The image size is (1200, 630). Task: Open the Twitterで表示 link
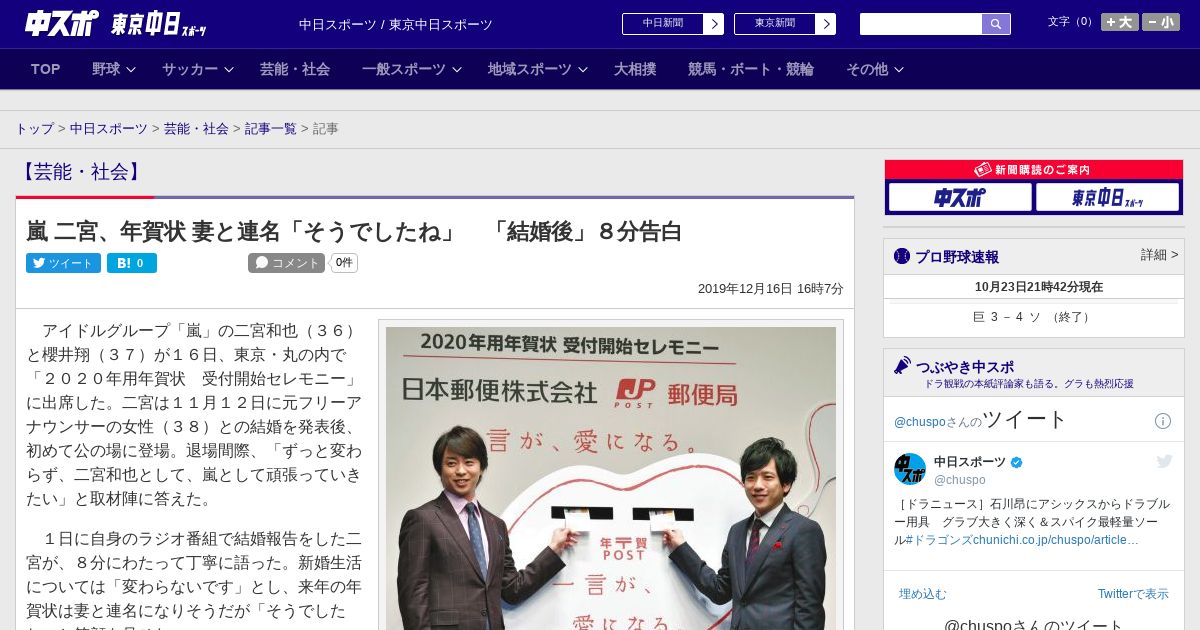pyautogui.click(x=1133, y=594)
